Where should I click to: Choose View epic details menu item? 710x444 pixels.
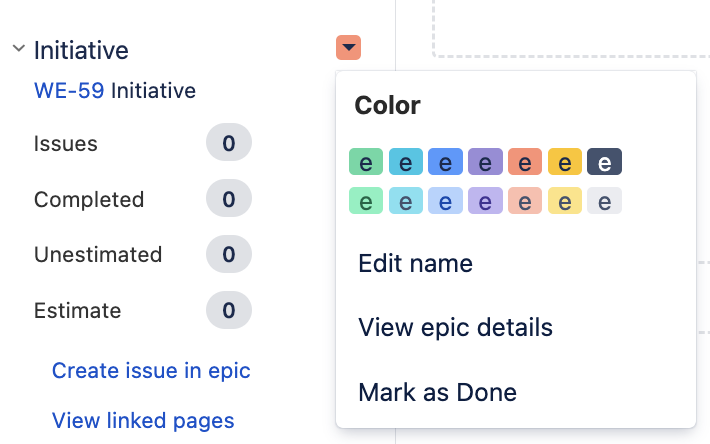455,328
